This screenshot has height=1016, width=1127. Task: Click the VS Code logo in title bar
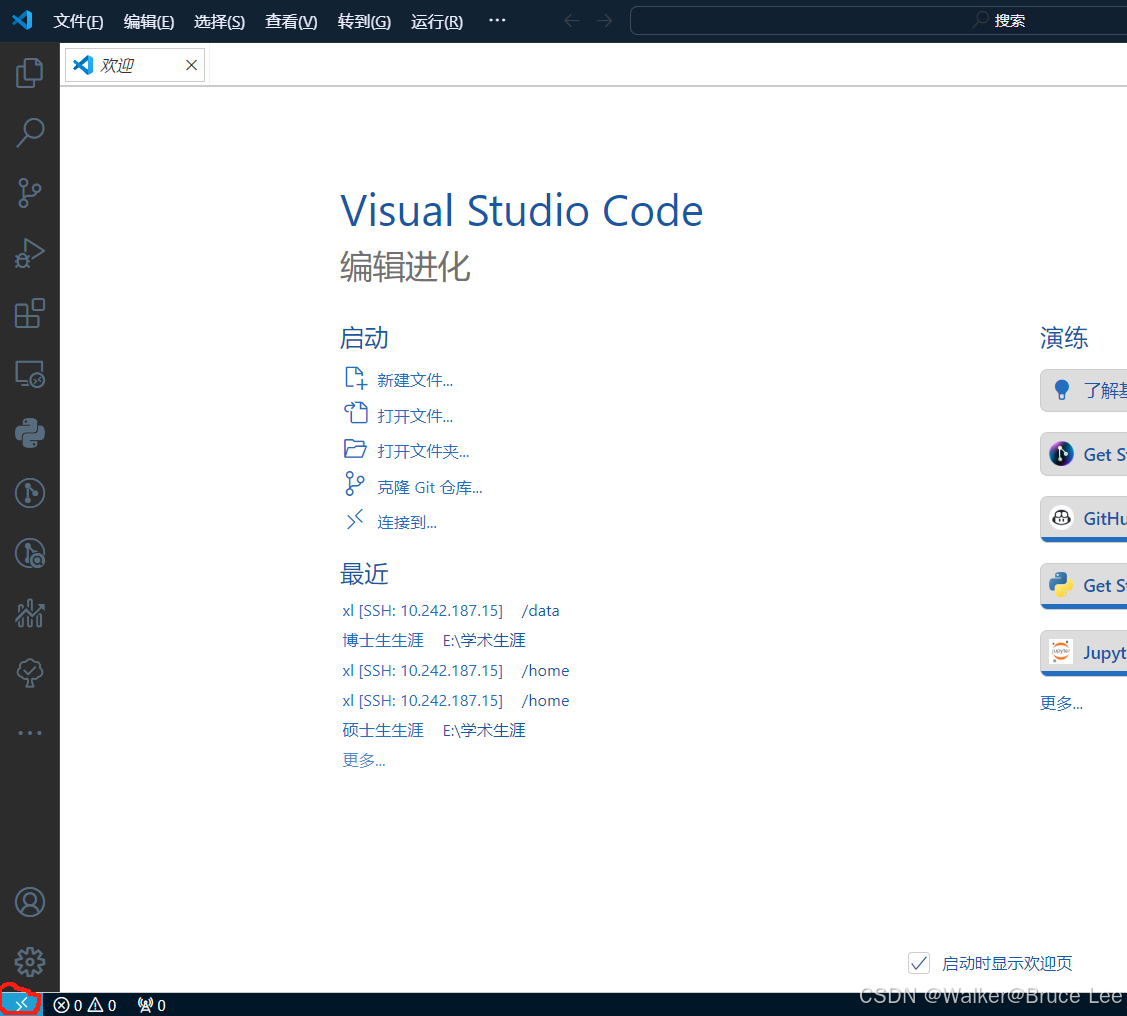[22, 20]
